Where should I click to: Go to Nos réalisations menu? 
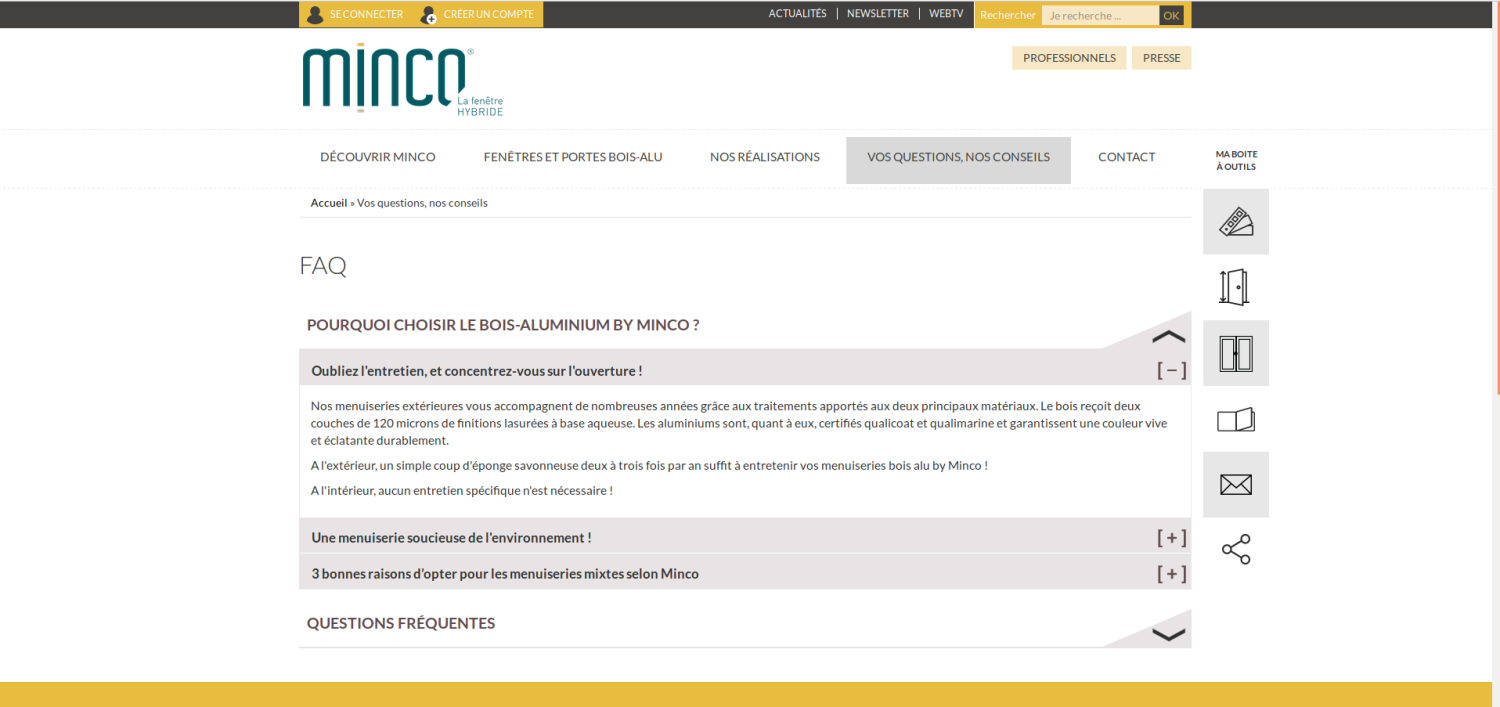(765, 157)
